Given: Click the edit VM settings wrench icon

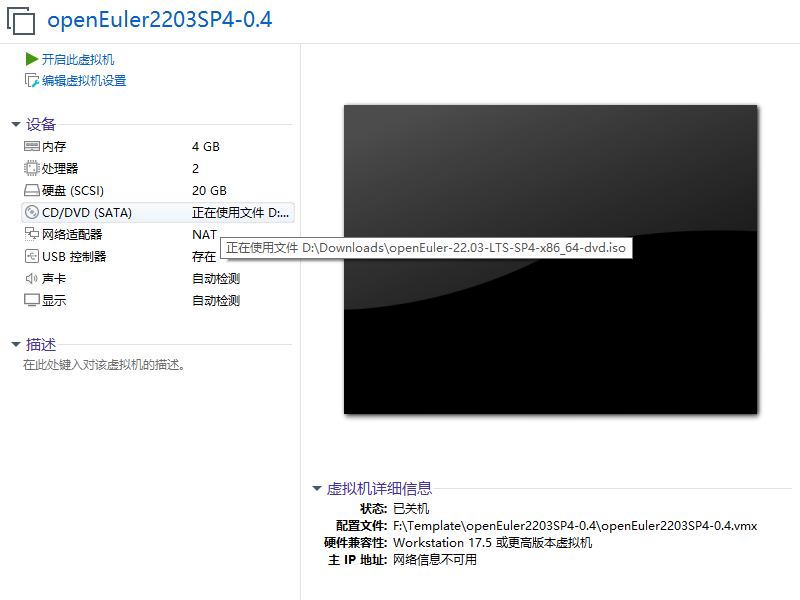Looking at the screenshot, I should click(32, 81).
